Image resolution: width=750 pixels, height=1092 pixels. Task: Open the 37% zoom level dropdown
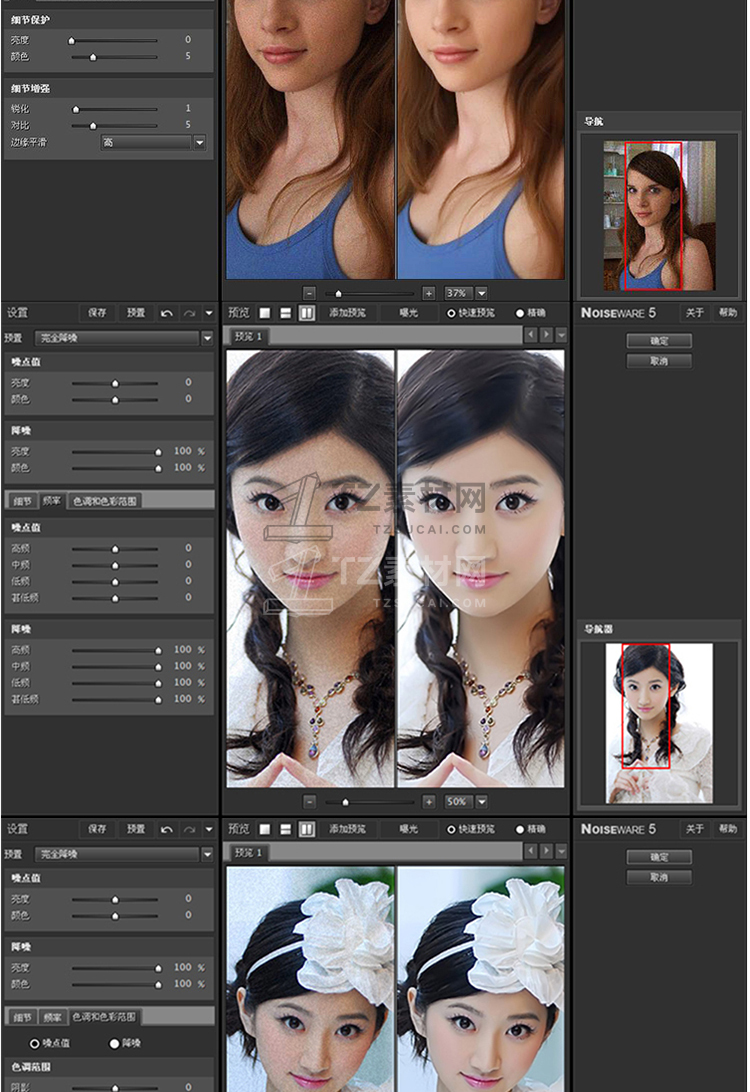pos(481,293)
